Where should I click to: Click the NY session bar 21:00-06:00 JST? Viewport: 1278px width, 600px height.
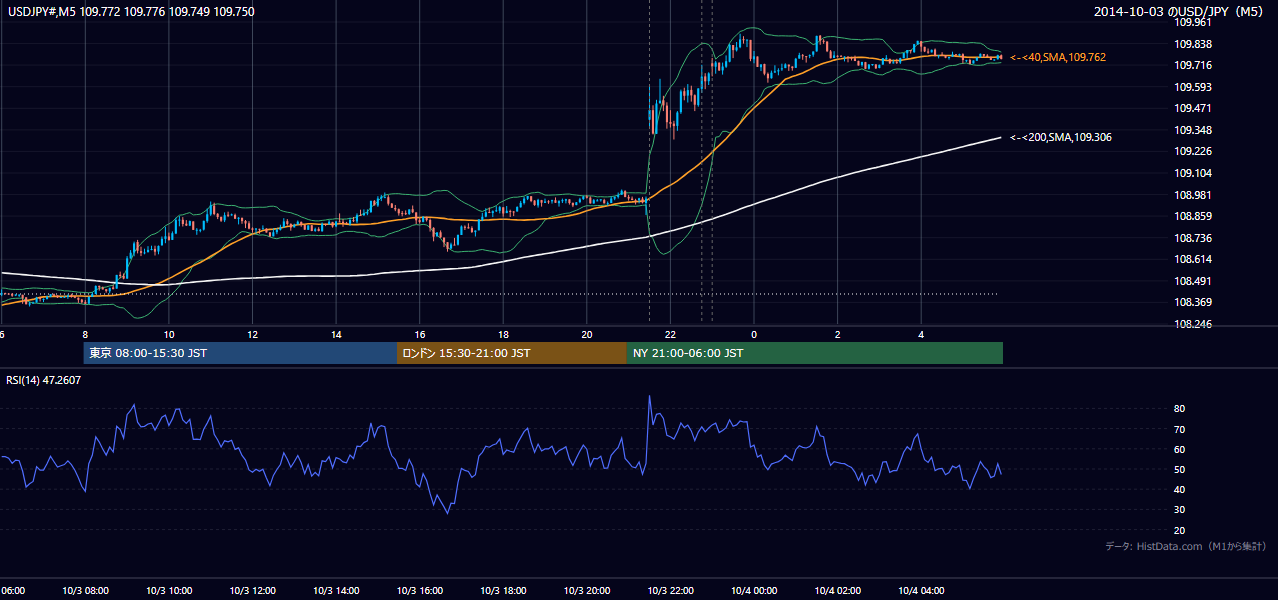pos(815,353)
